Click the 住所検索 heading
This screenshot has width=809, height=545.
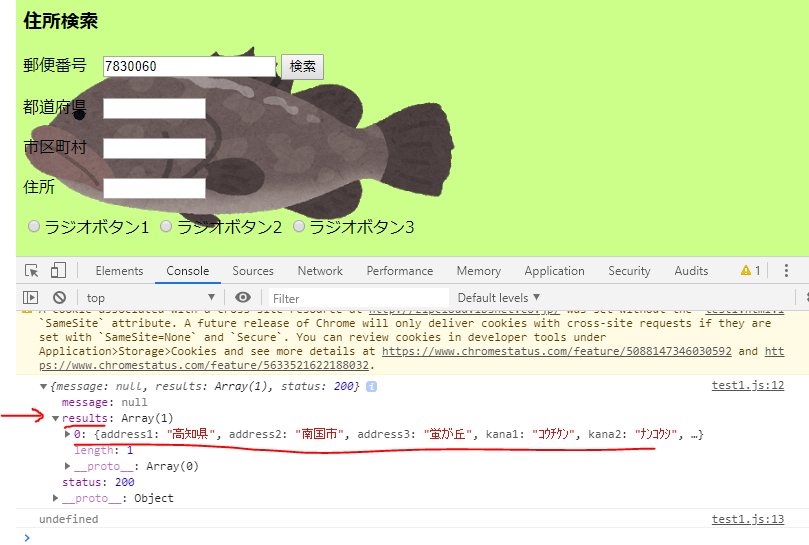point(60,21)
